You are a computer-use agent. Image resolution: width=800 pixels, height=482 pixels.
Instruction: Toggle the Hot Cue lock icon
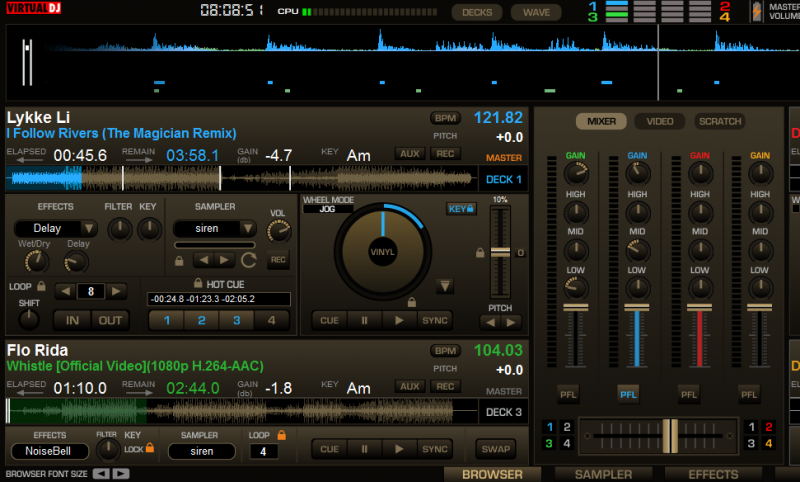click(x=198, y=283)
